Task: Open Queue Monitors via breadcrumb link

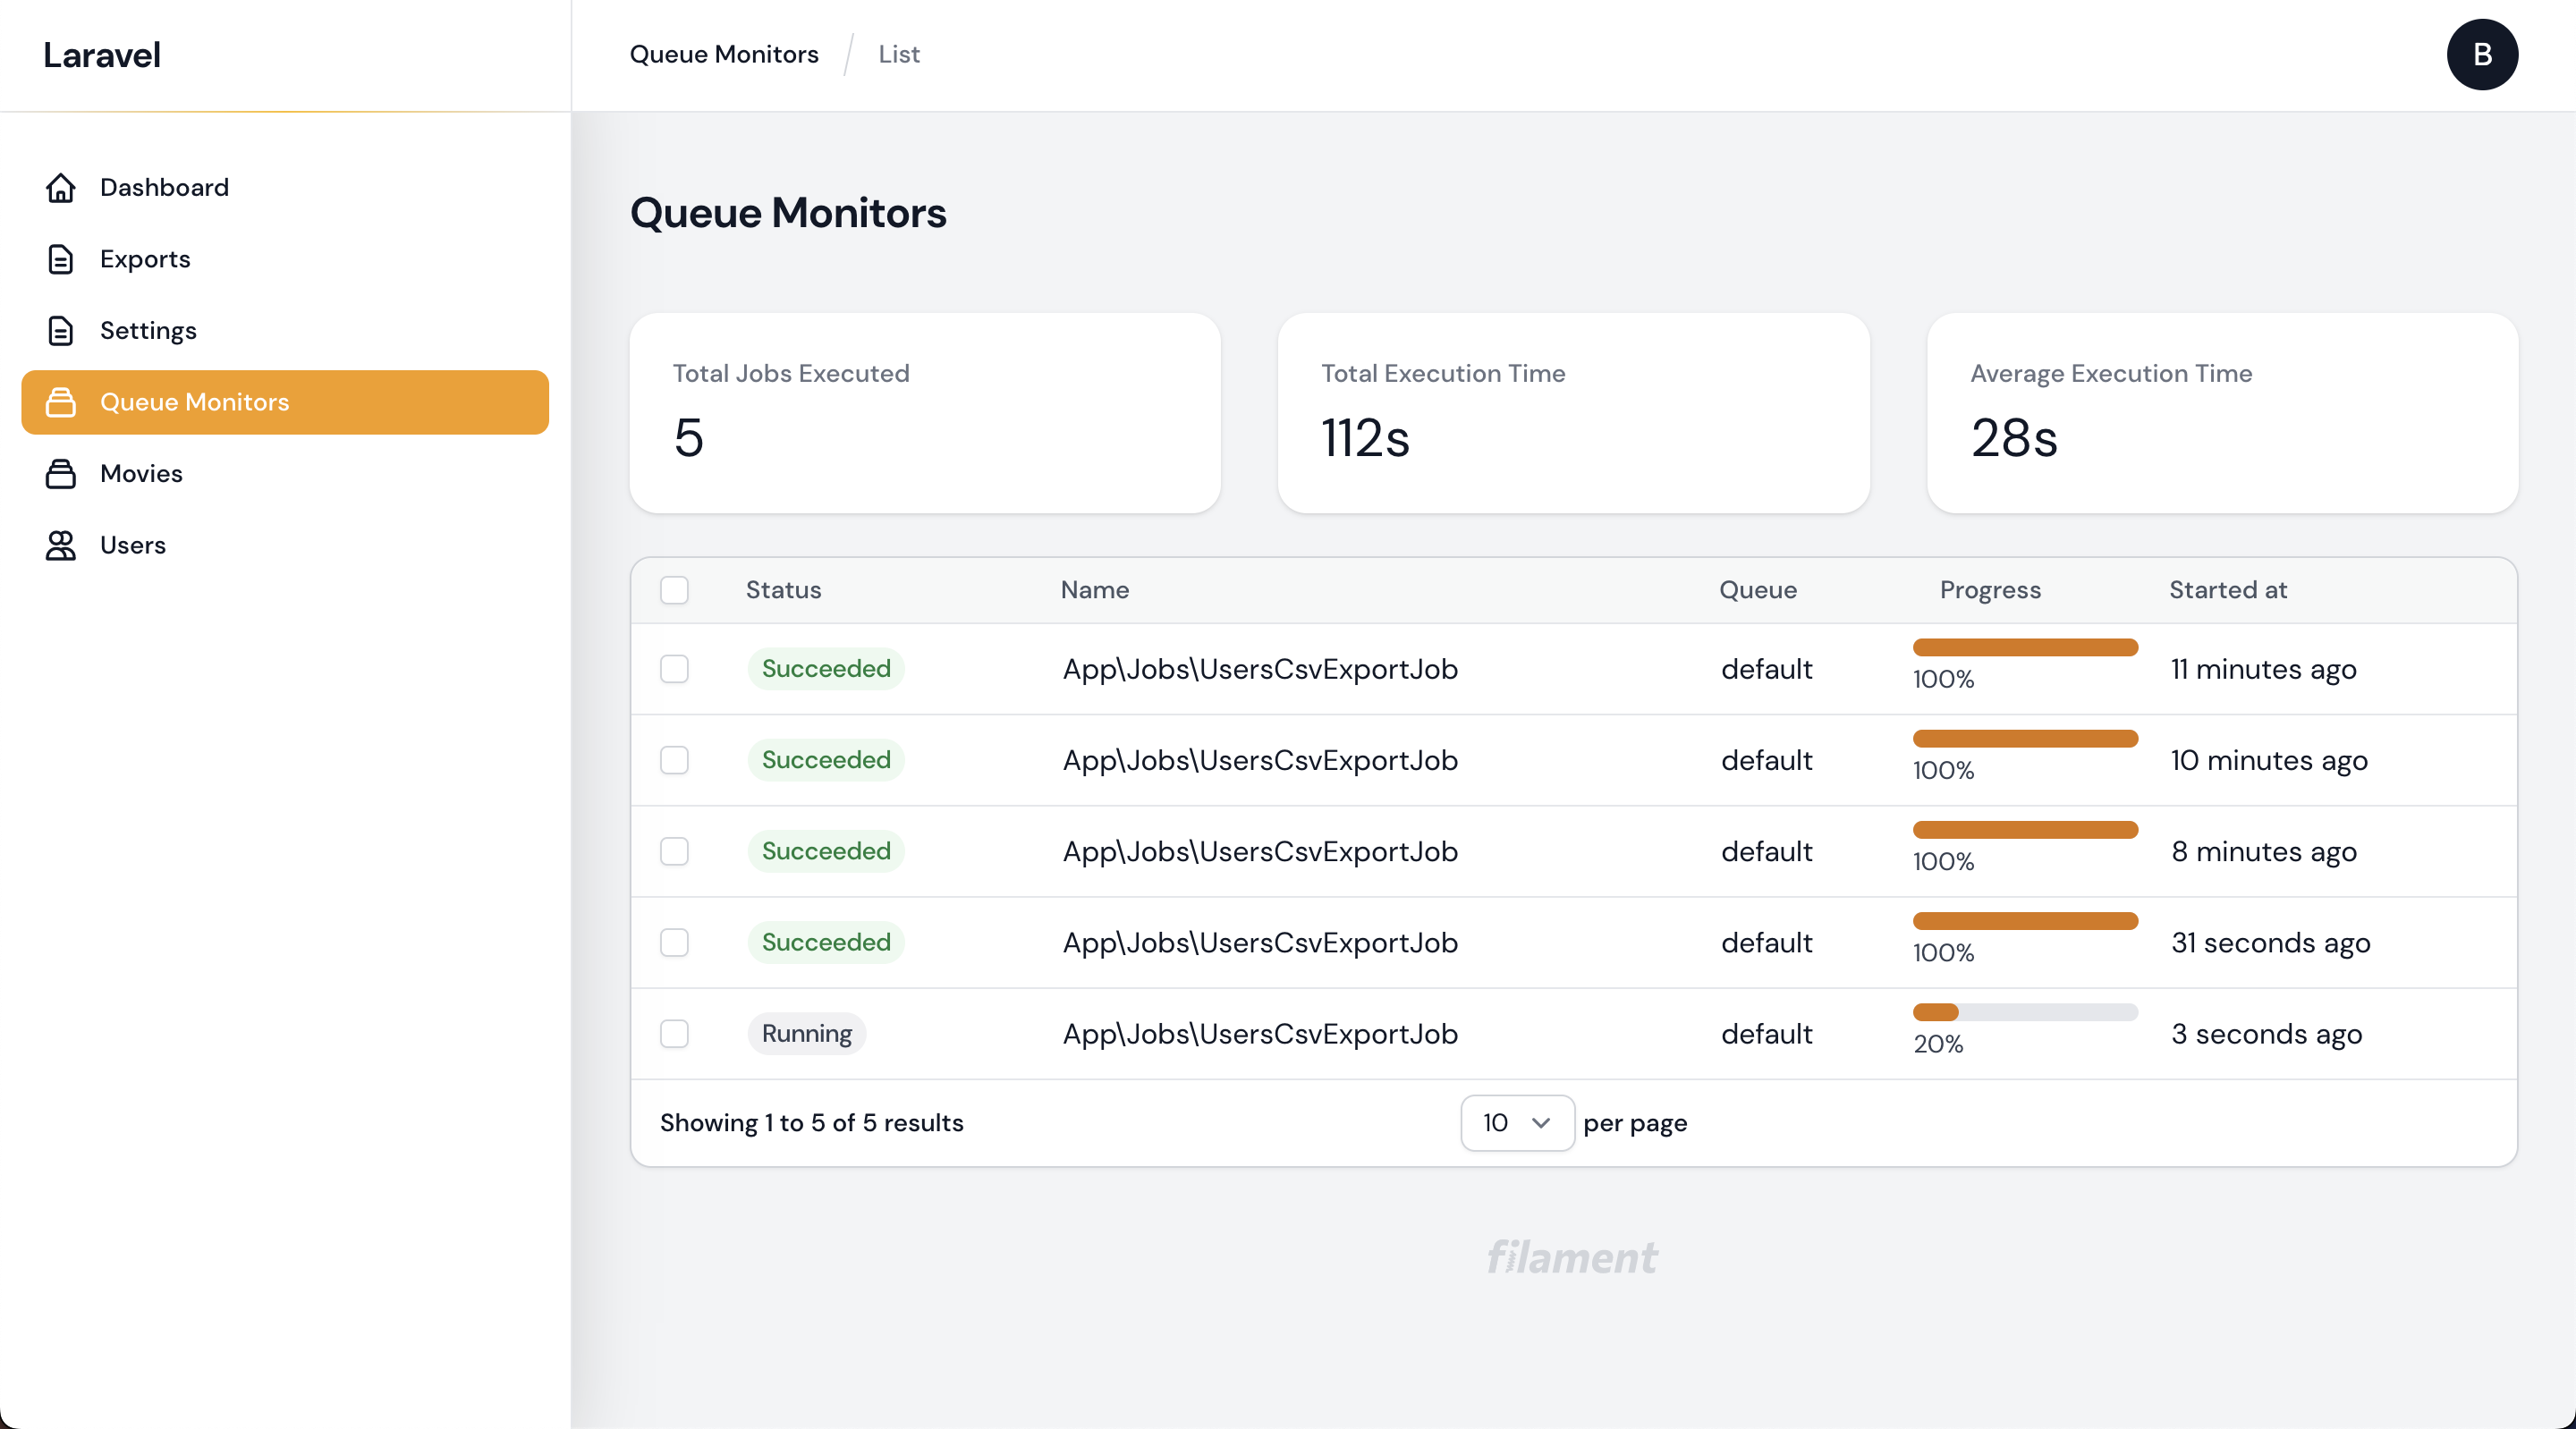Action: tap(723, 54)
